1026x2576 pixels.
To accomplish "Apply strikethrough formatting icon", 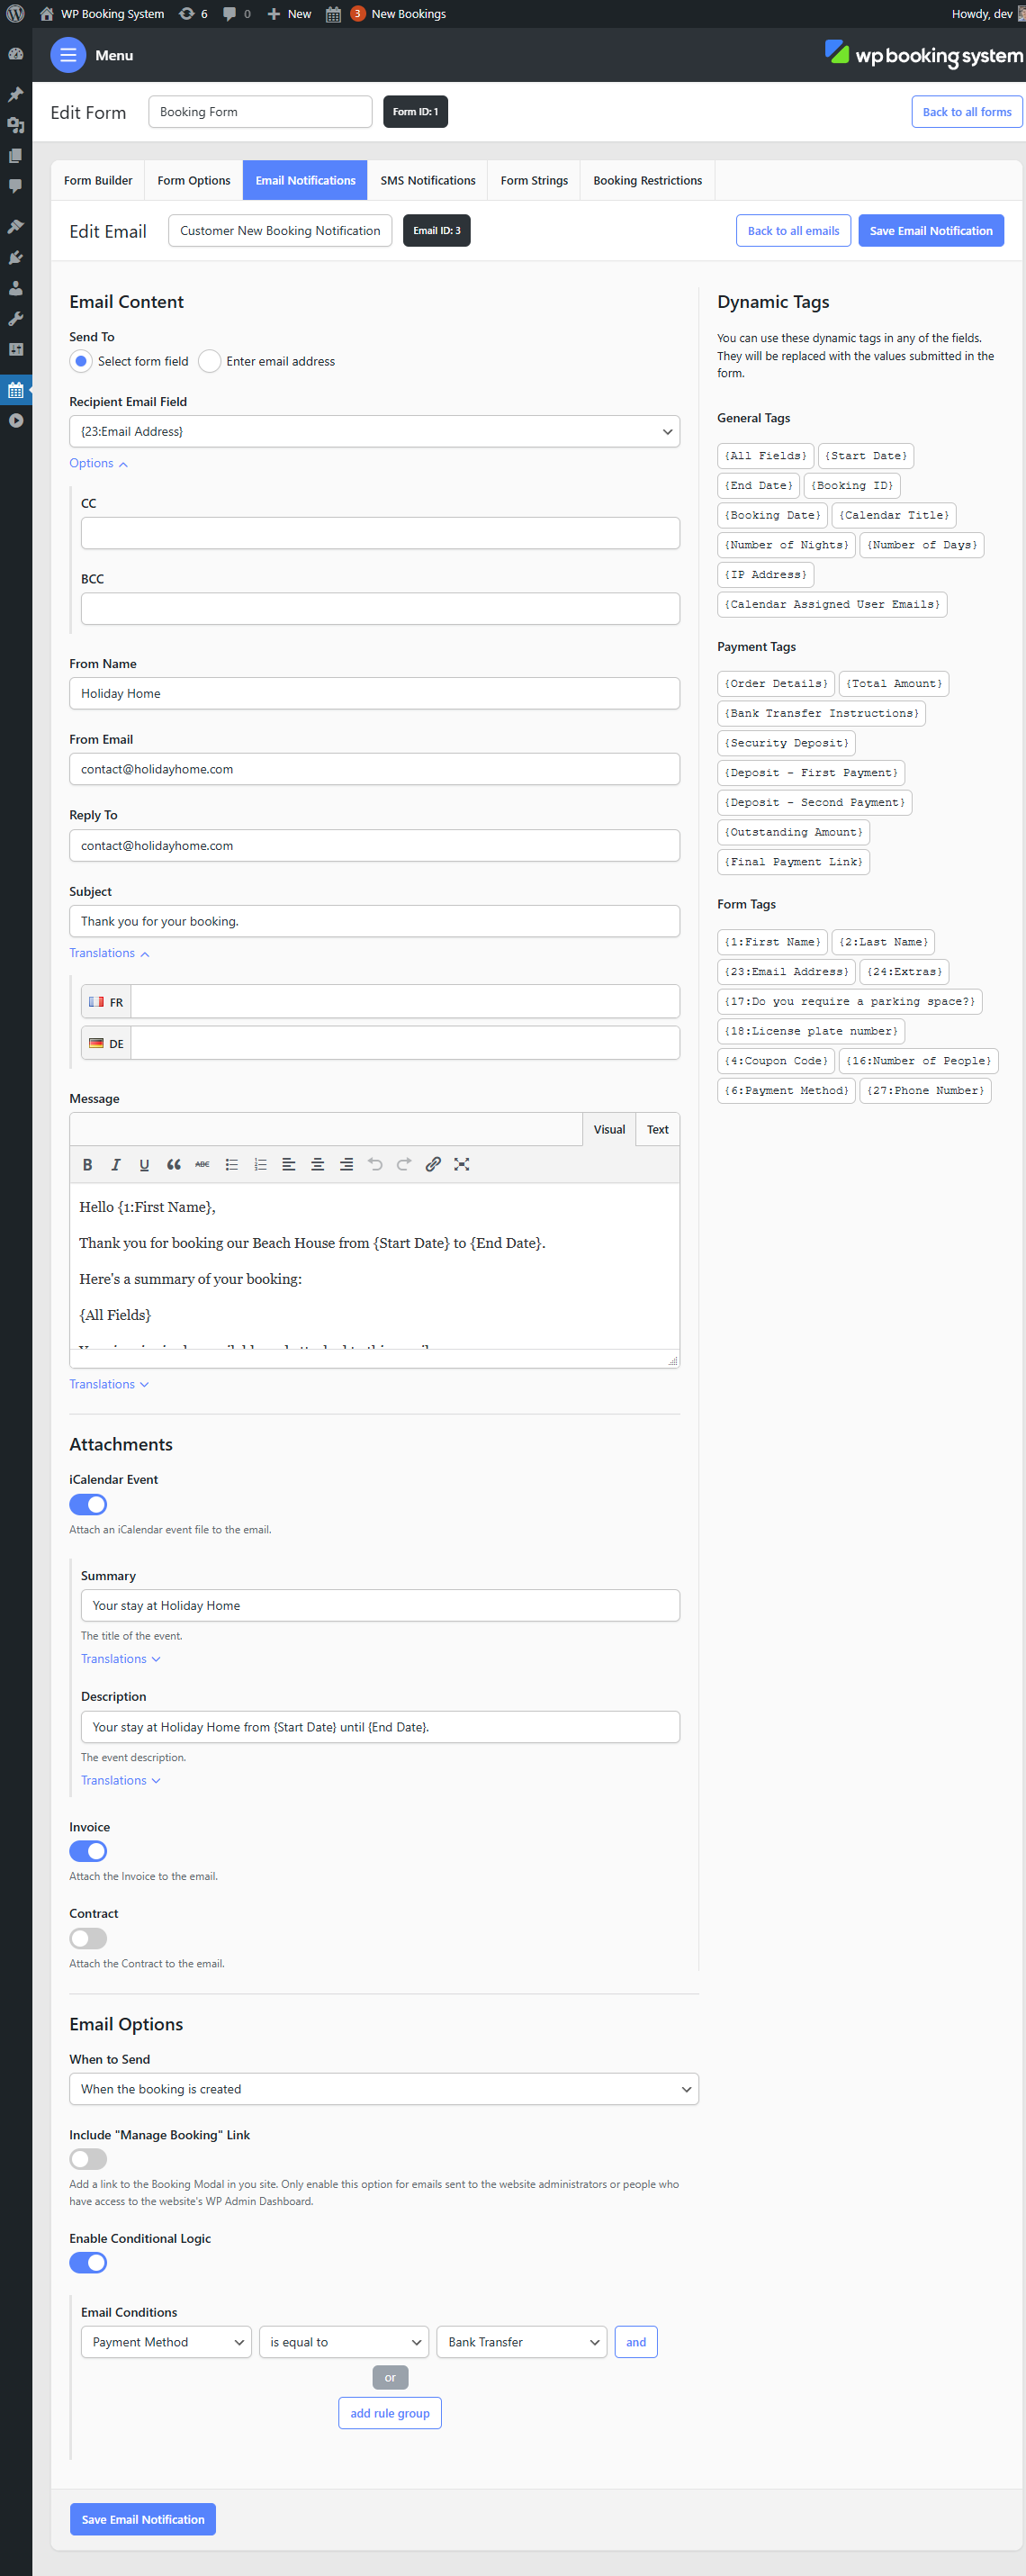I will pos(202,1164).
